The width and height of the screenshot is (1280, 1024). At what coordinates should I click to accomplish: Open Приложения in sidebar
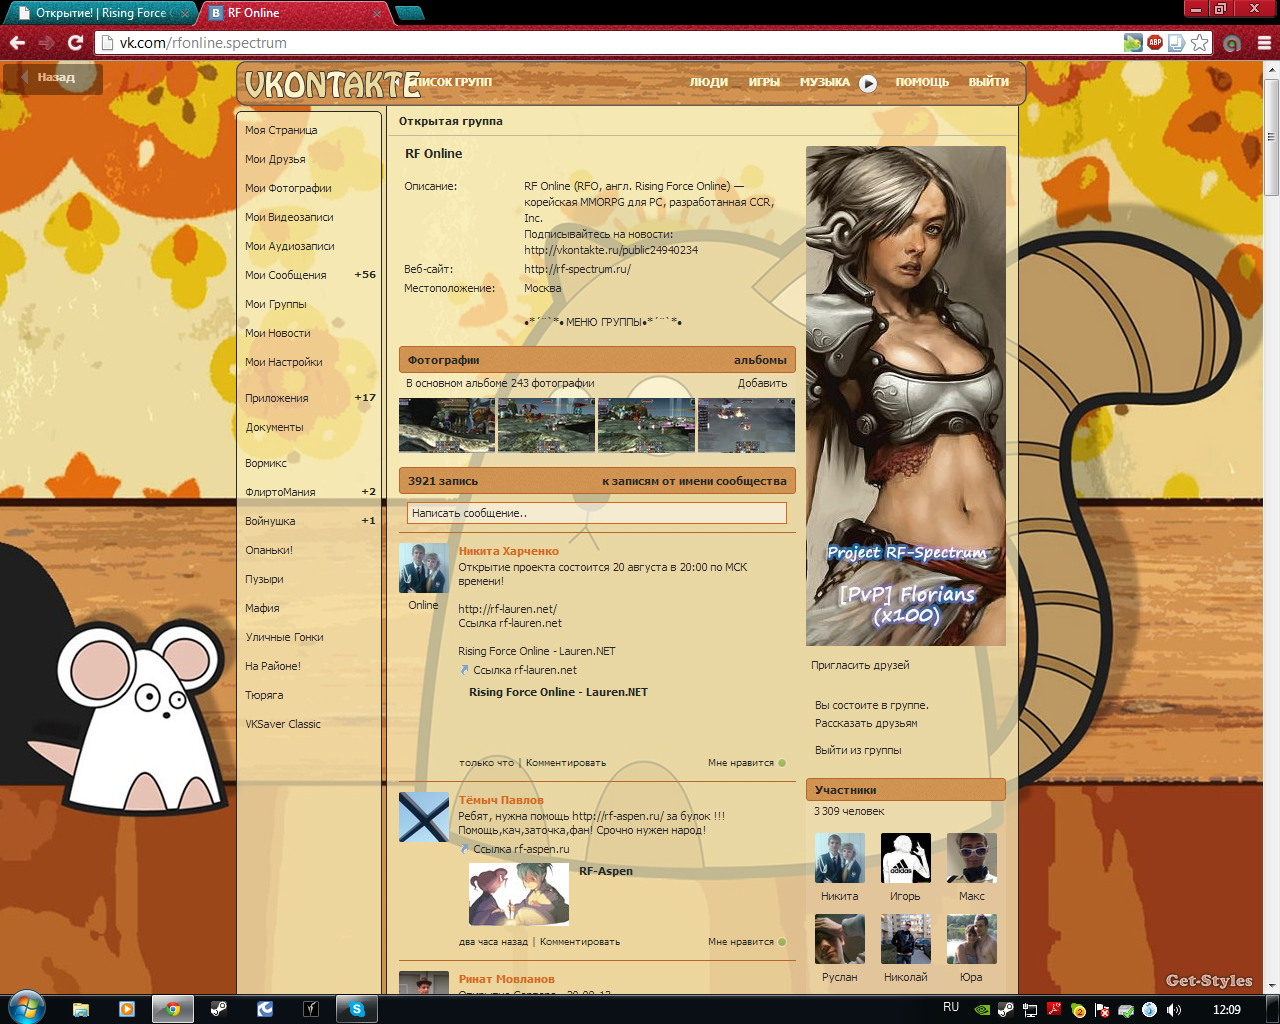tap(277, 398)
